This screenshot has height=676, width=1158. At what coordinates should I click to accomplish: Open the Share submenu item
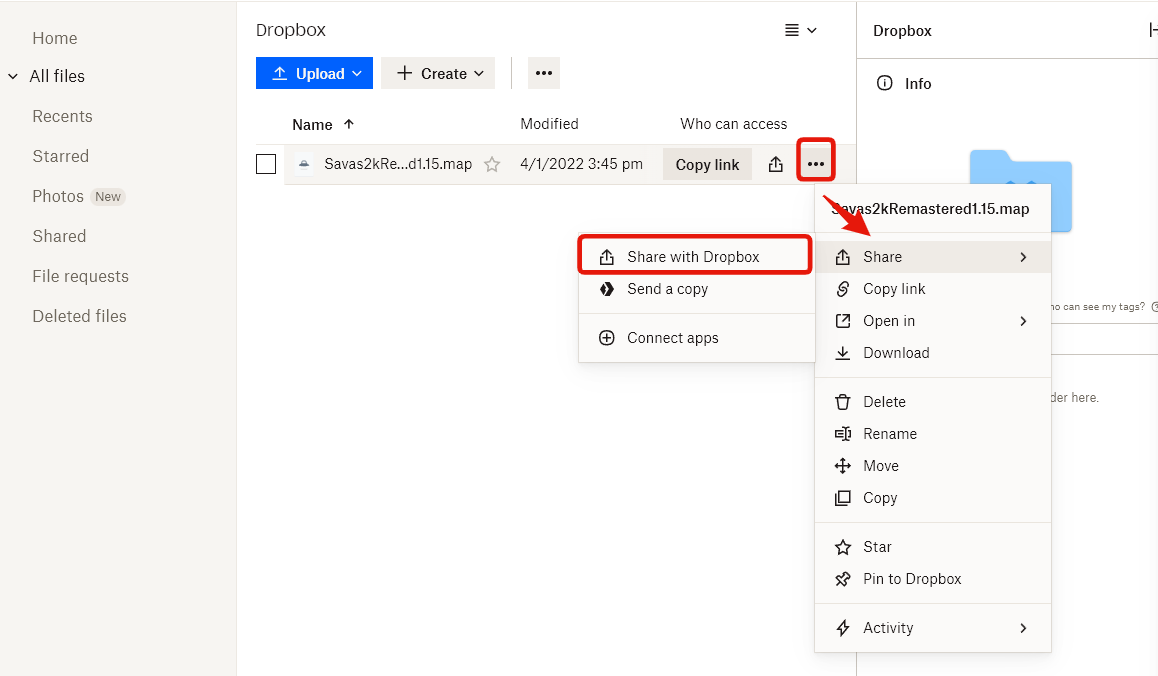(933, 257)
